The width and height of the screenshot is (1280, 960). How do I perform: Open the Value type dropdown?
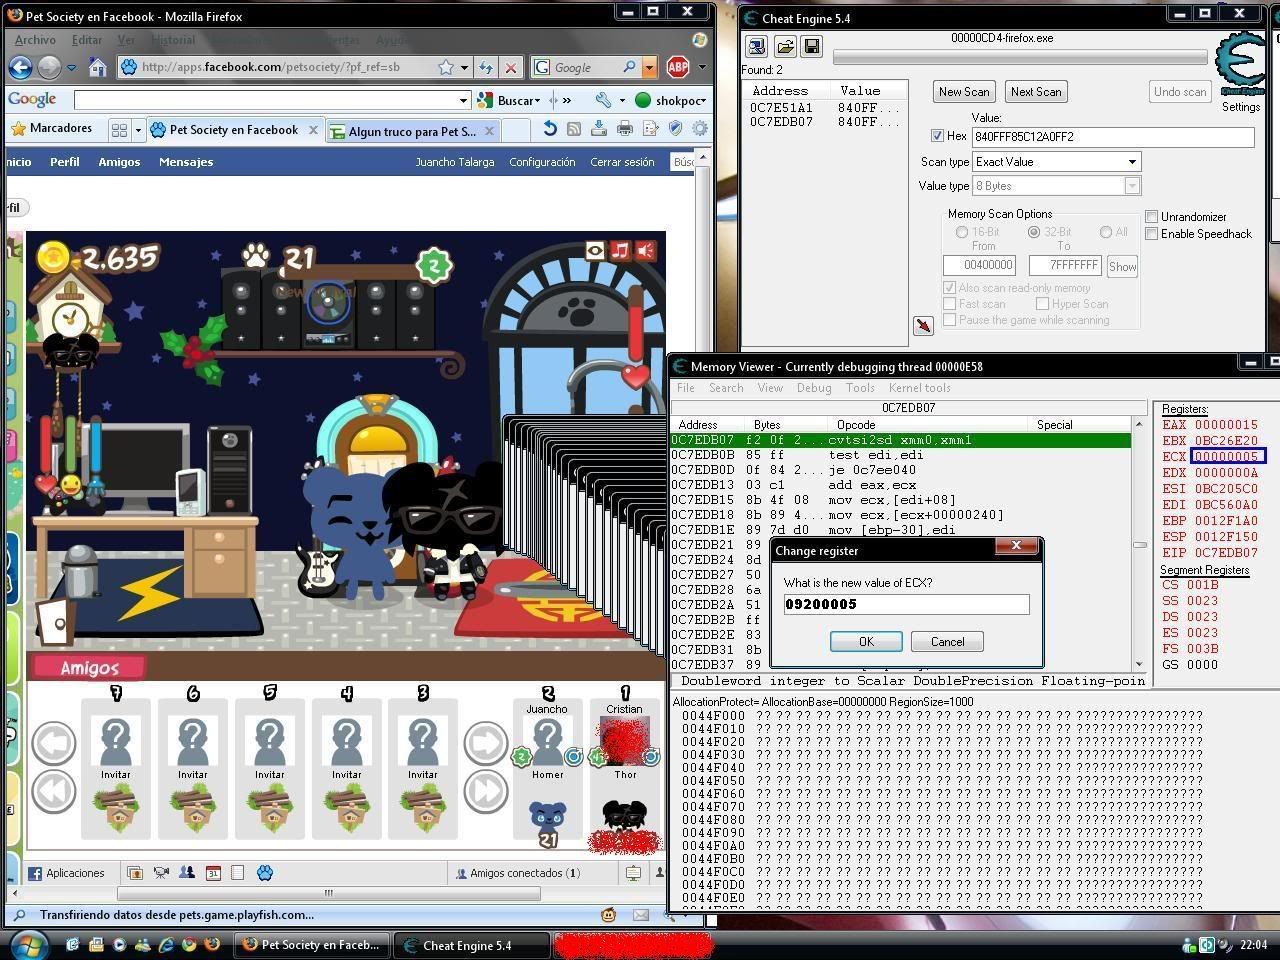point(1132,186)
